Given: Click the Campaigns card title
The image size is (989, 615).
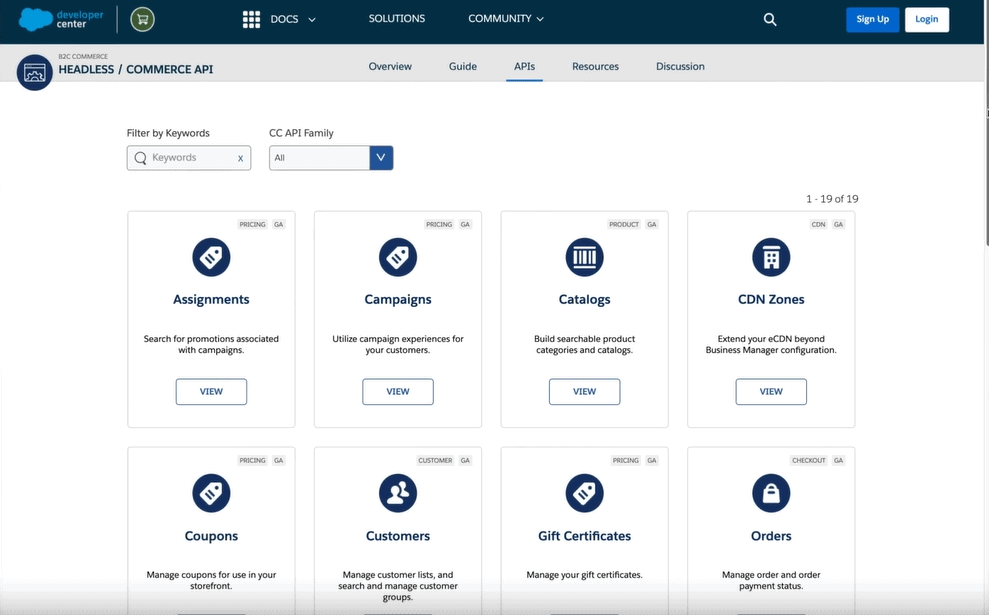Looking at the screenshot, I should [x=398, y=300].
